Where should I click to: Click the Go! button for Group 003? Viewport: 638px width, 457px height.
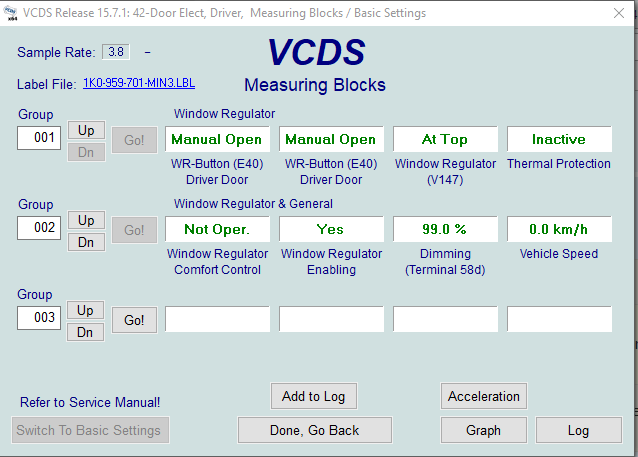pyautogui.click(x=134, y=320)
